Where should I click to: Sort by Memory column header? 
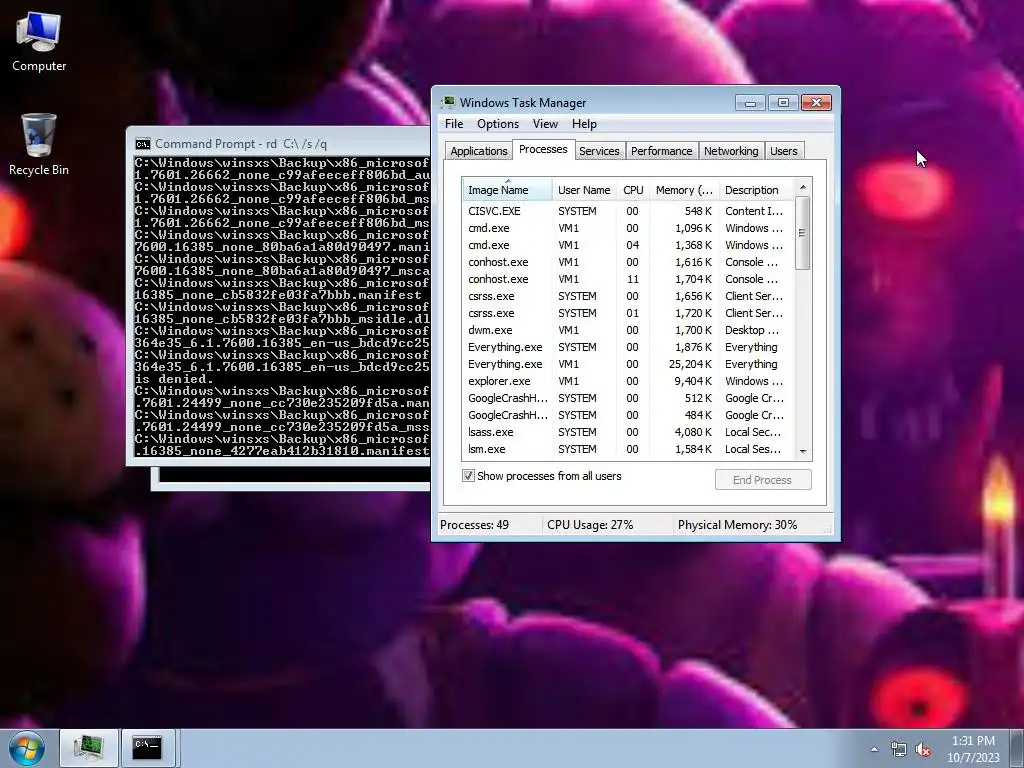tap(684, 189)
